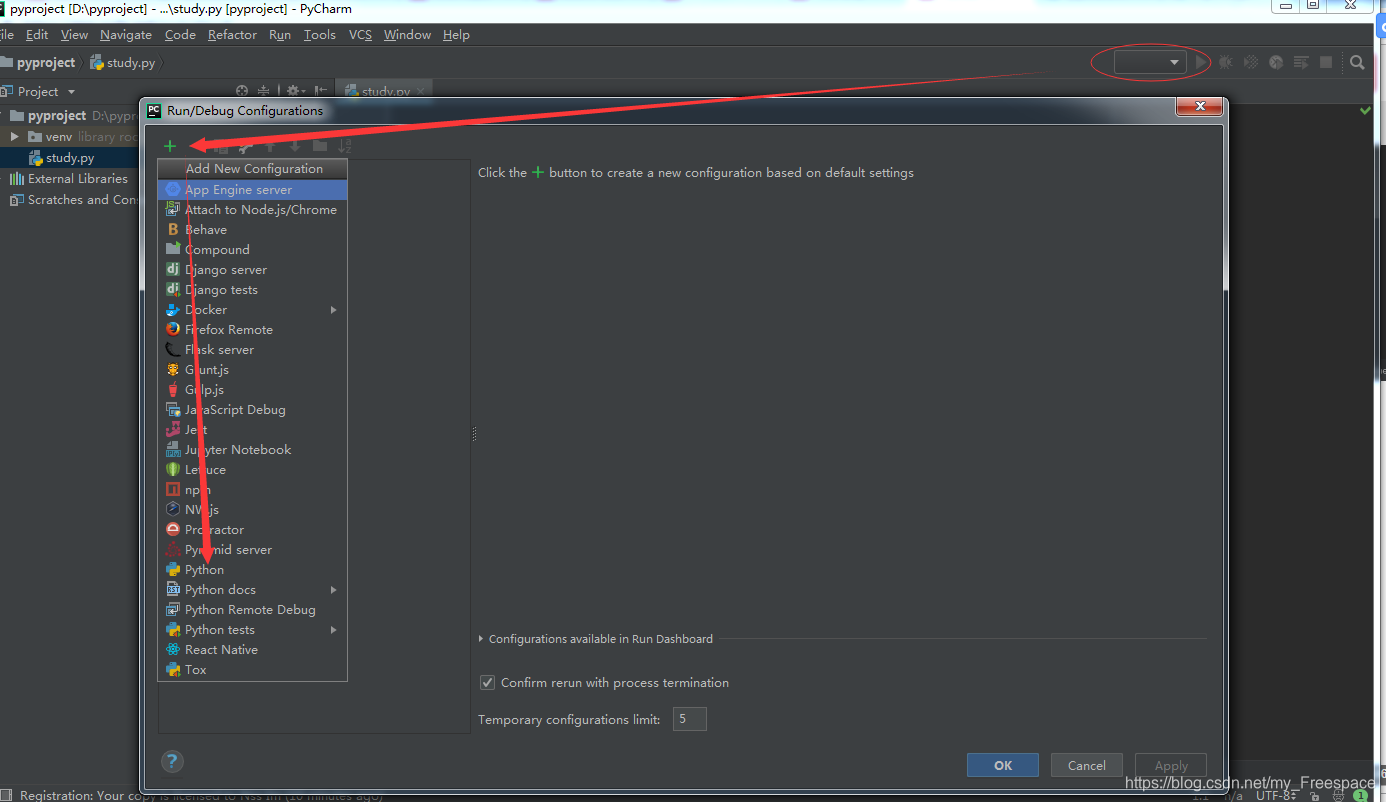Viewport: 1386px width, 802px height.
Task: Click the move into new folder icon
Action: click(x=320, y=146)
